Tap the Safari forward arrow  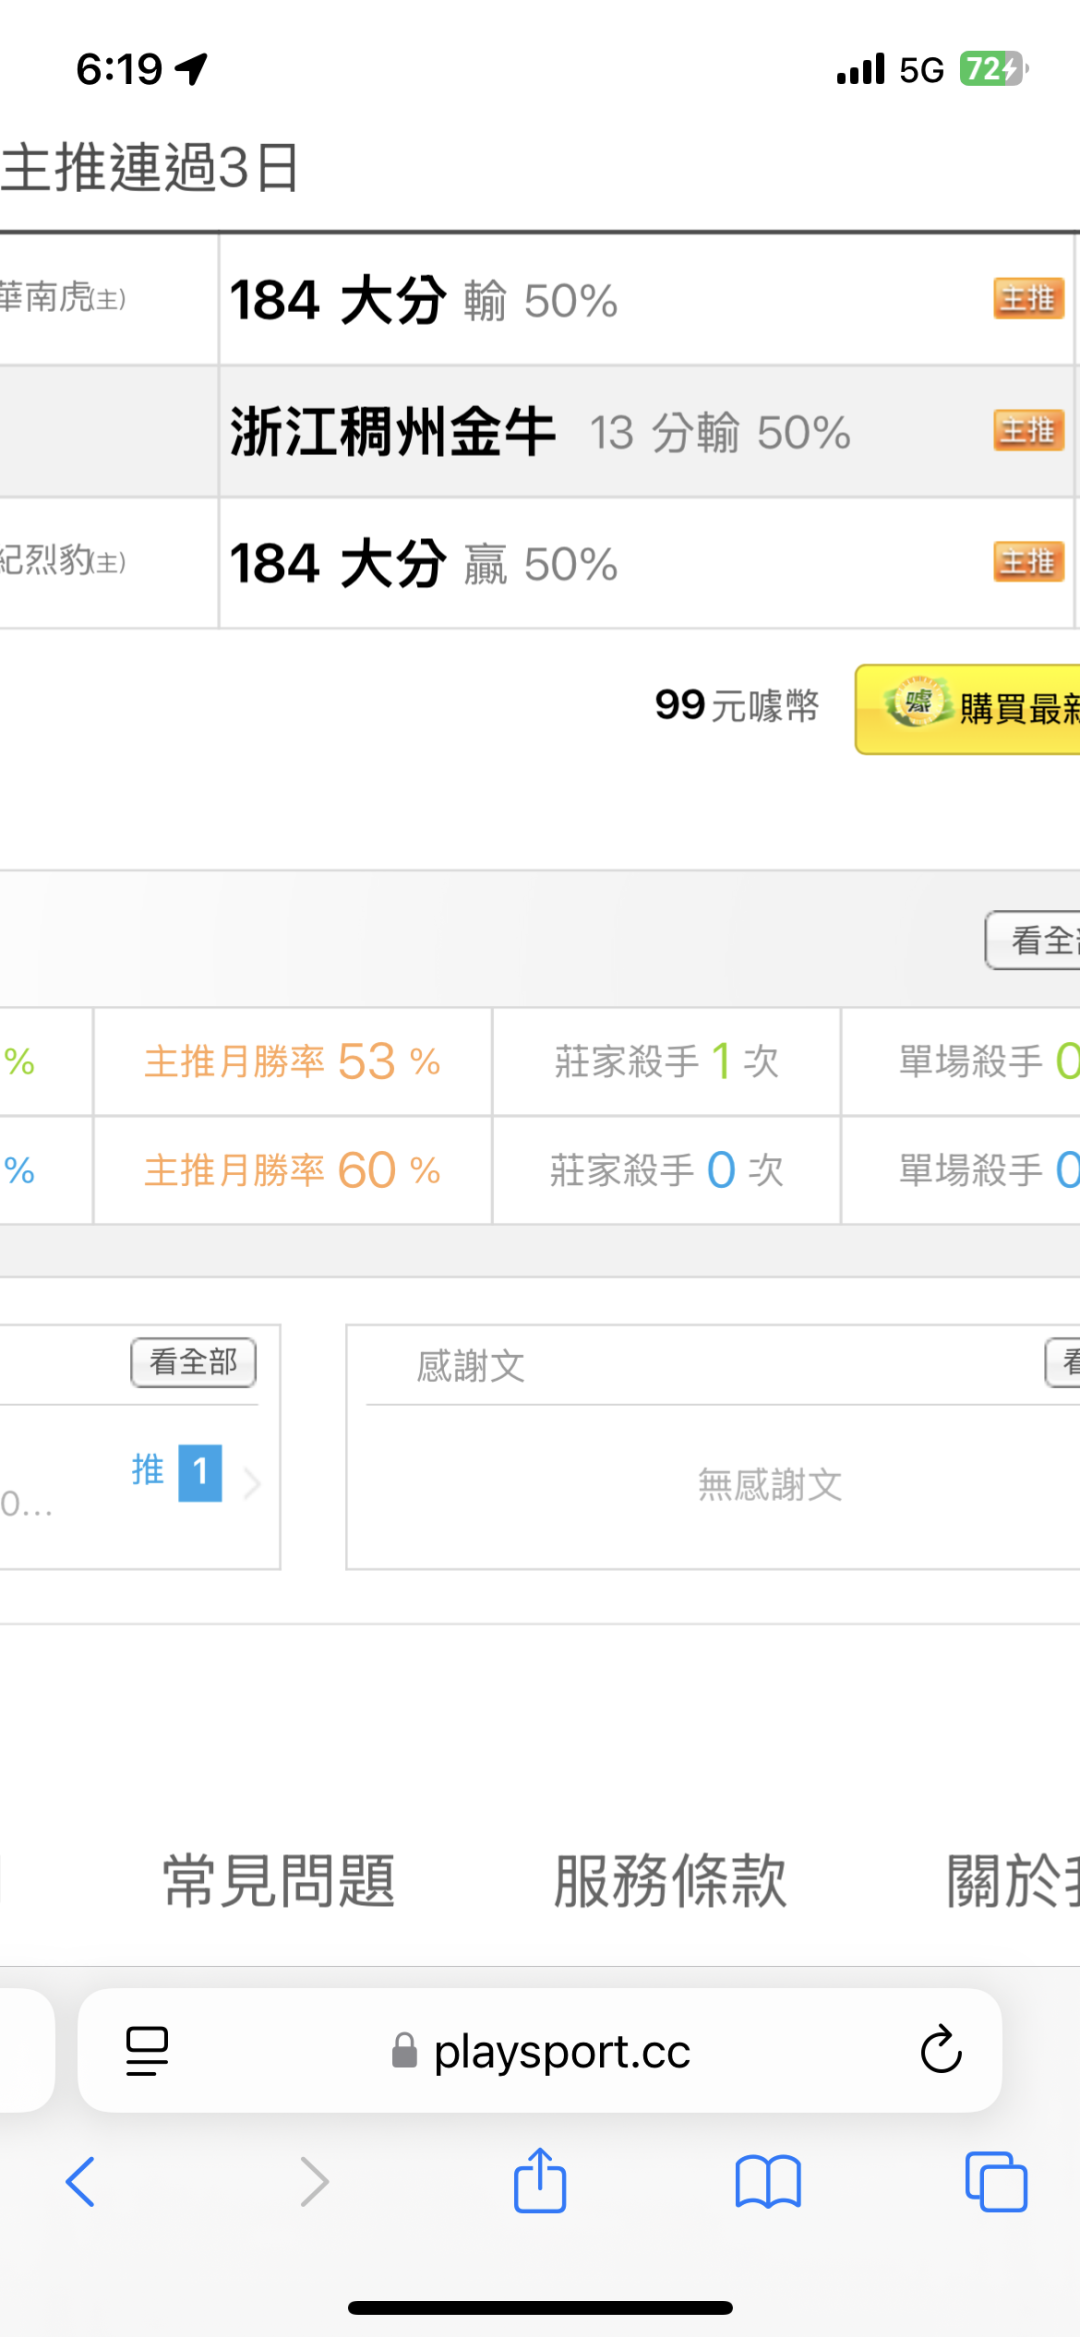pos(314,2181)
